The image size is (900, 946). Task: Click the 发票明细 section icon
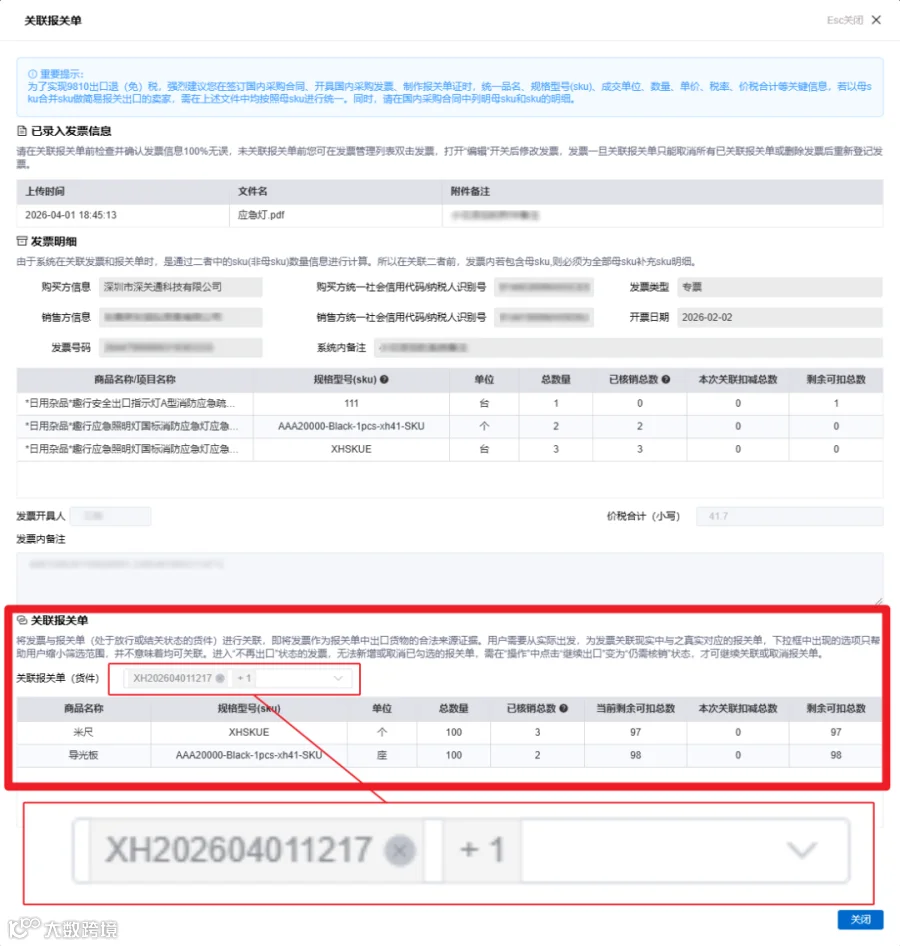tap(22, 241)
